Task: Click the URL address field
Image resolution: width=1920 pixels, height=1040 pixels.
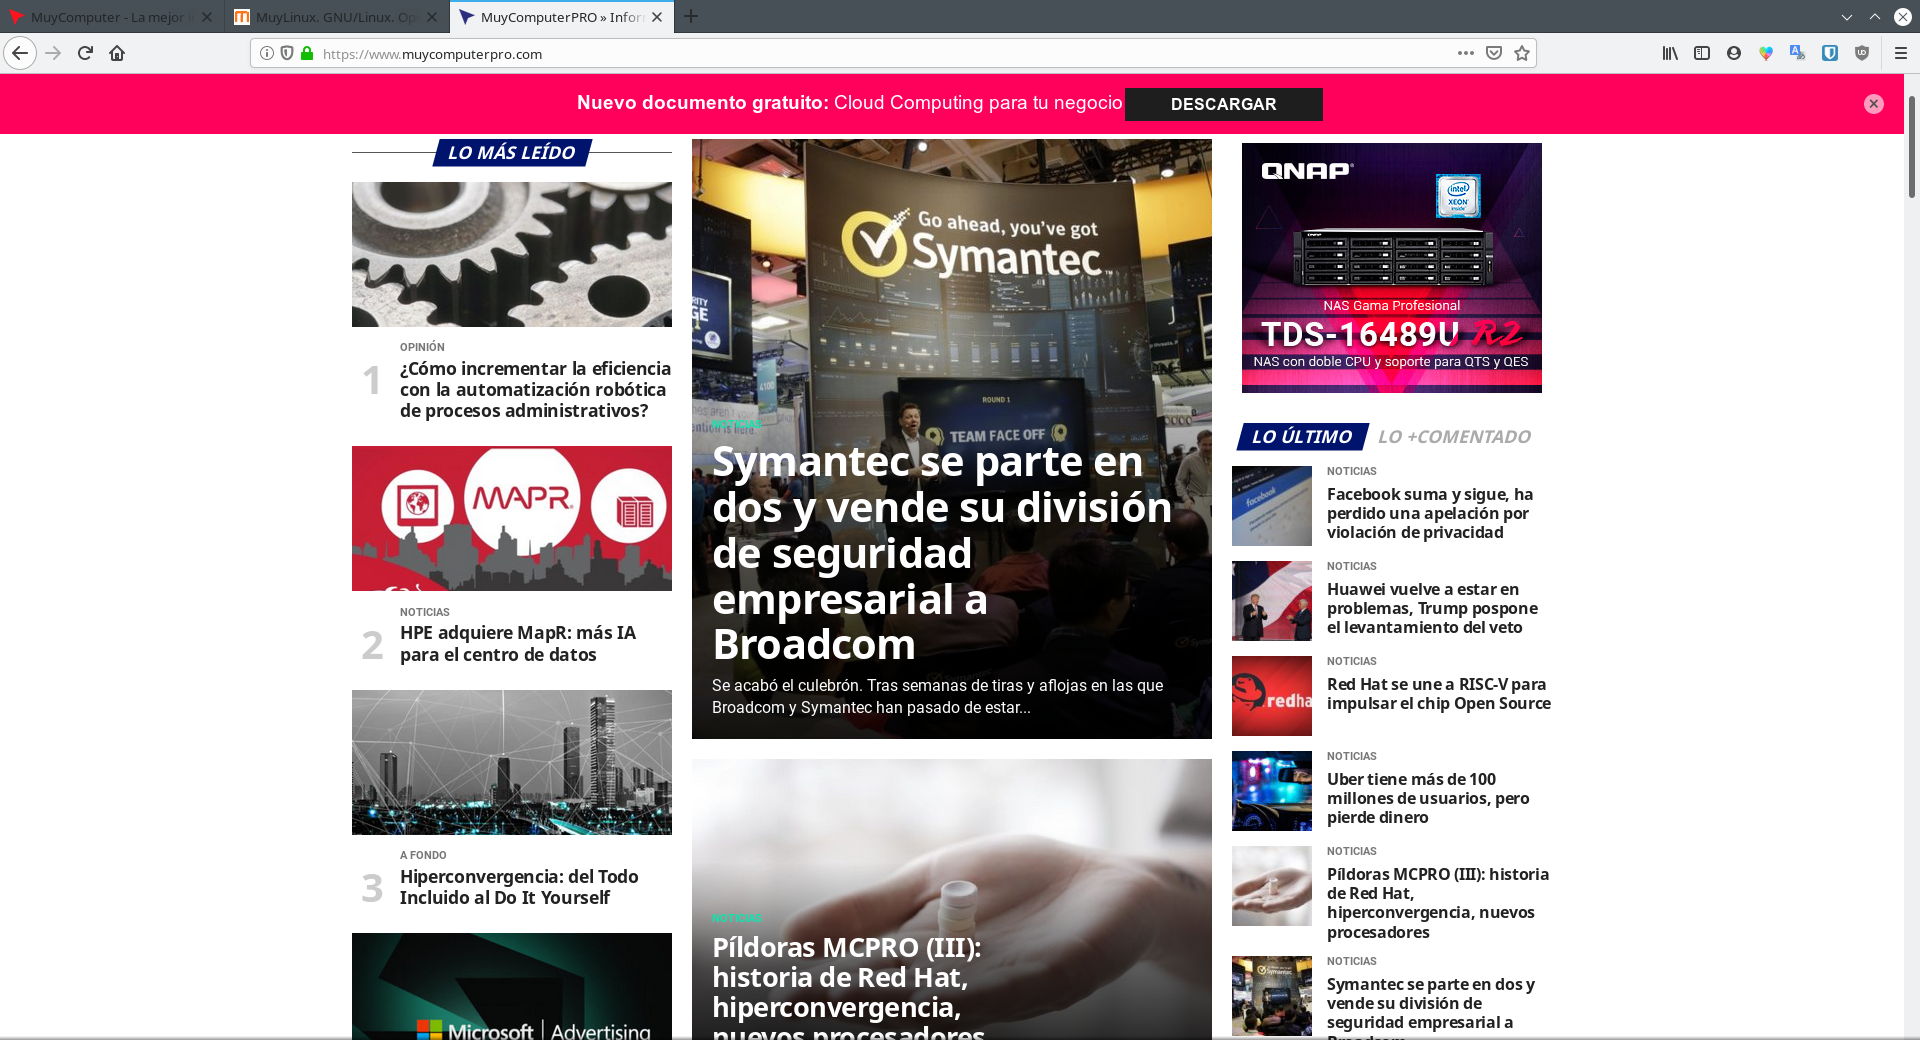Action: [880, 54]
